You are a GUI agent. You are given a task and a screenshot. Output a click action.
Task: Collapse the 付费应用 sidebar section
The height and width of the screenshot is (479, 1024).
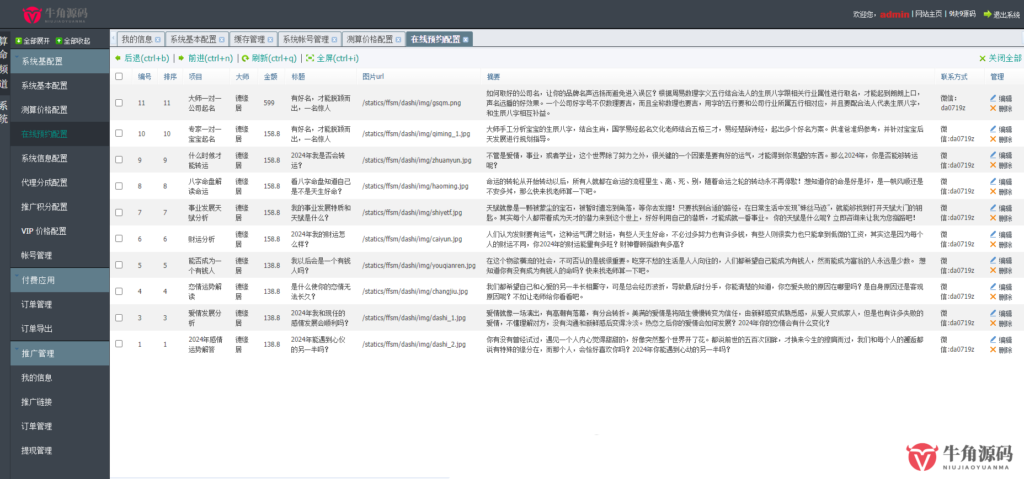(x=60, y=280)
